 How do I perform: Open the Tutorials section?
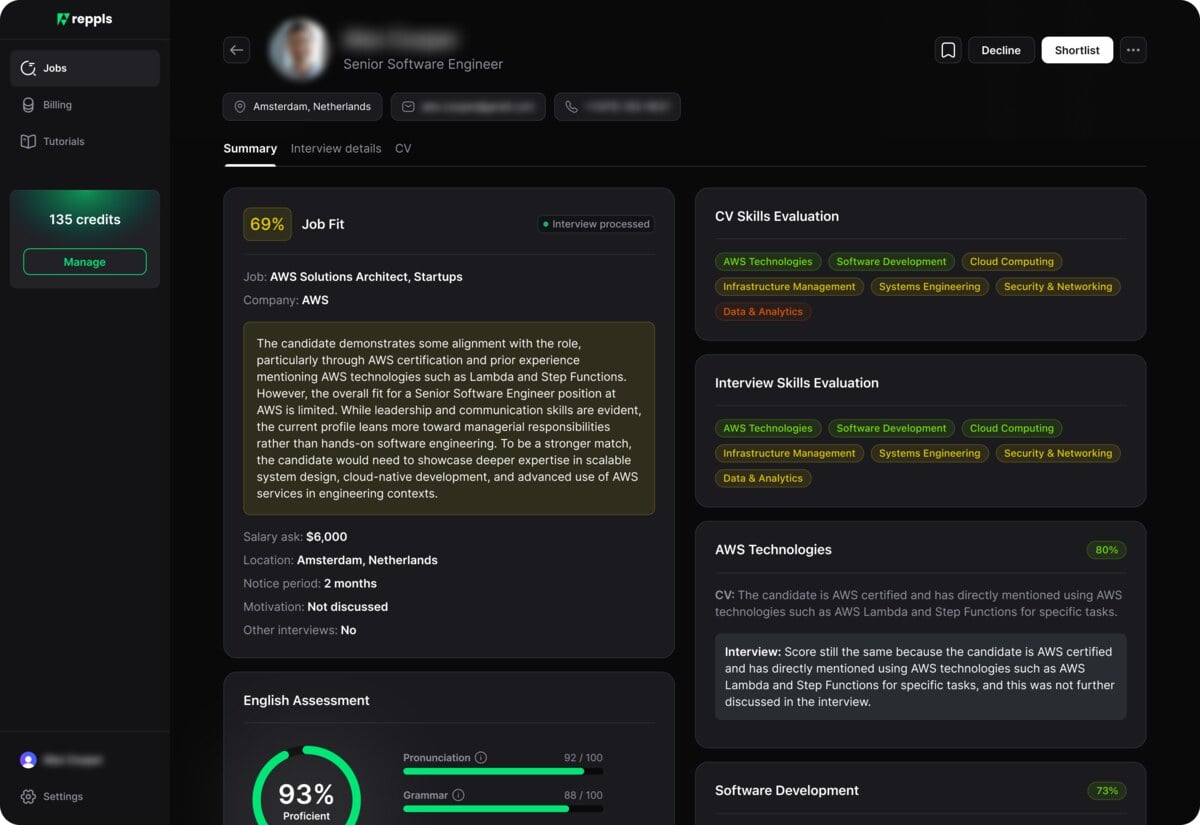pyautogui.click(x=63, y=142)
